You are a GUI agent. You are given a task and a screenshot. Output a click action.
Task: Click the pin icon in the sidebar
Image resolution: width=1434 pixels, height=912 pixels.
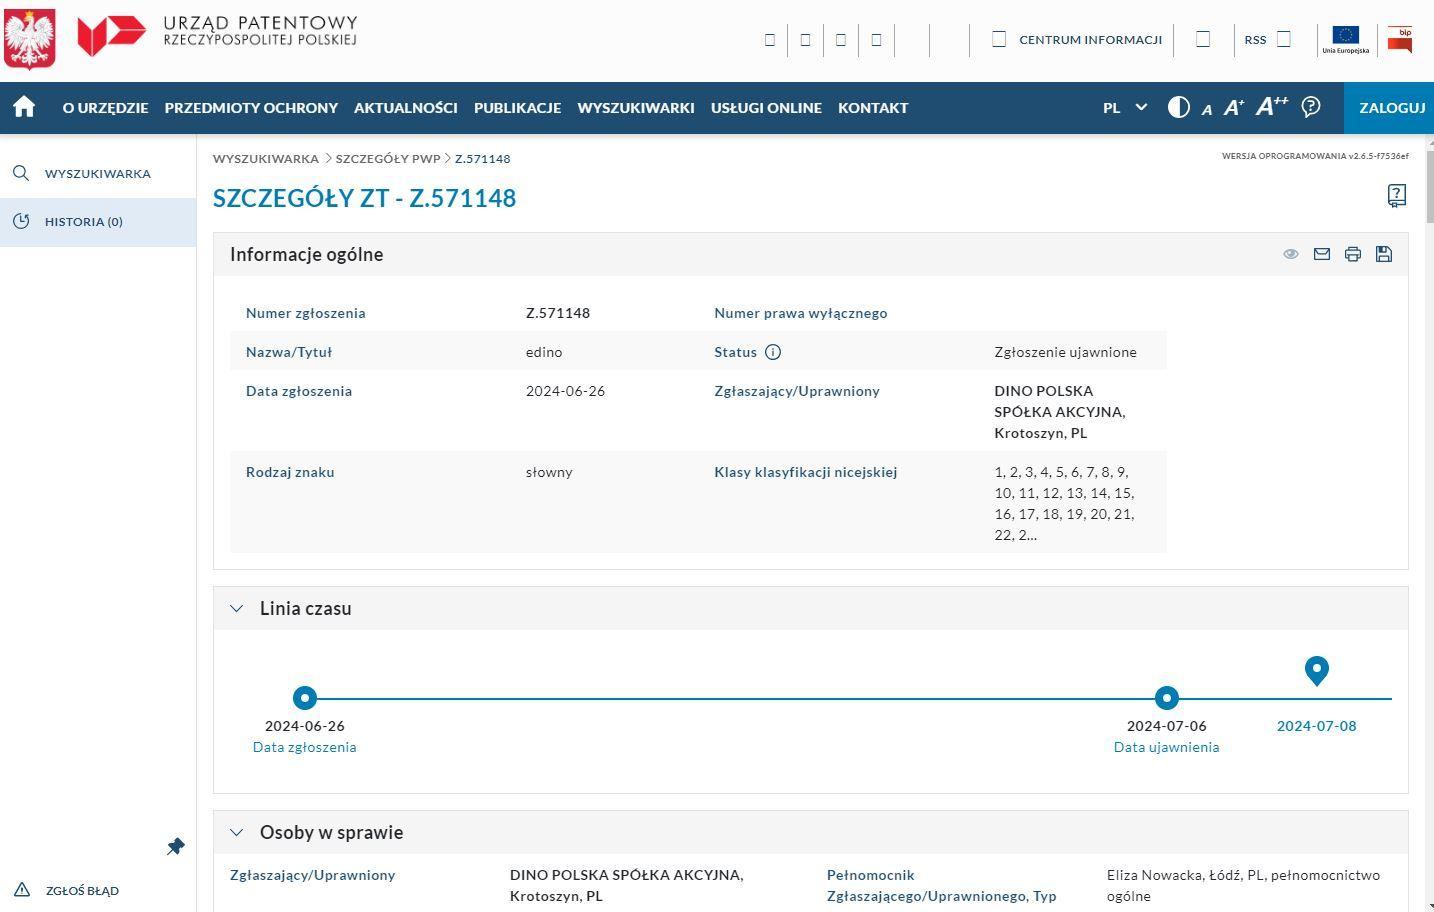(176, 847)
